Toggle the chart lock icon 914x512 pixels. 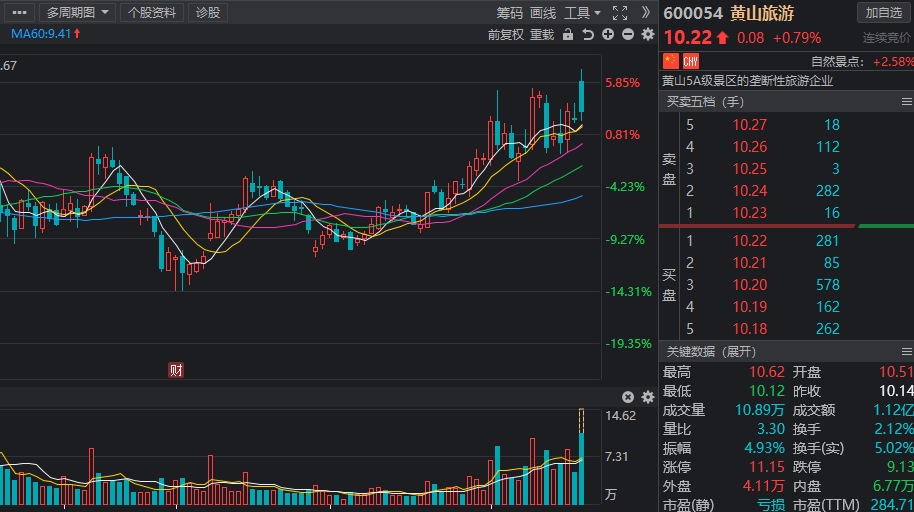pos(568,35)
